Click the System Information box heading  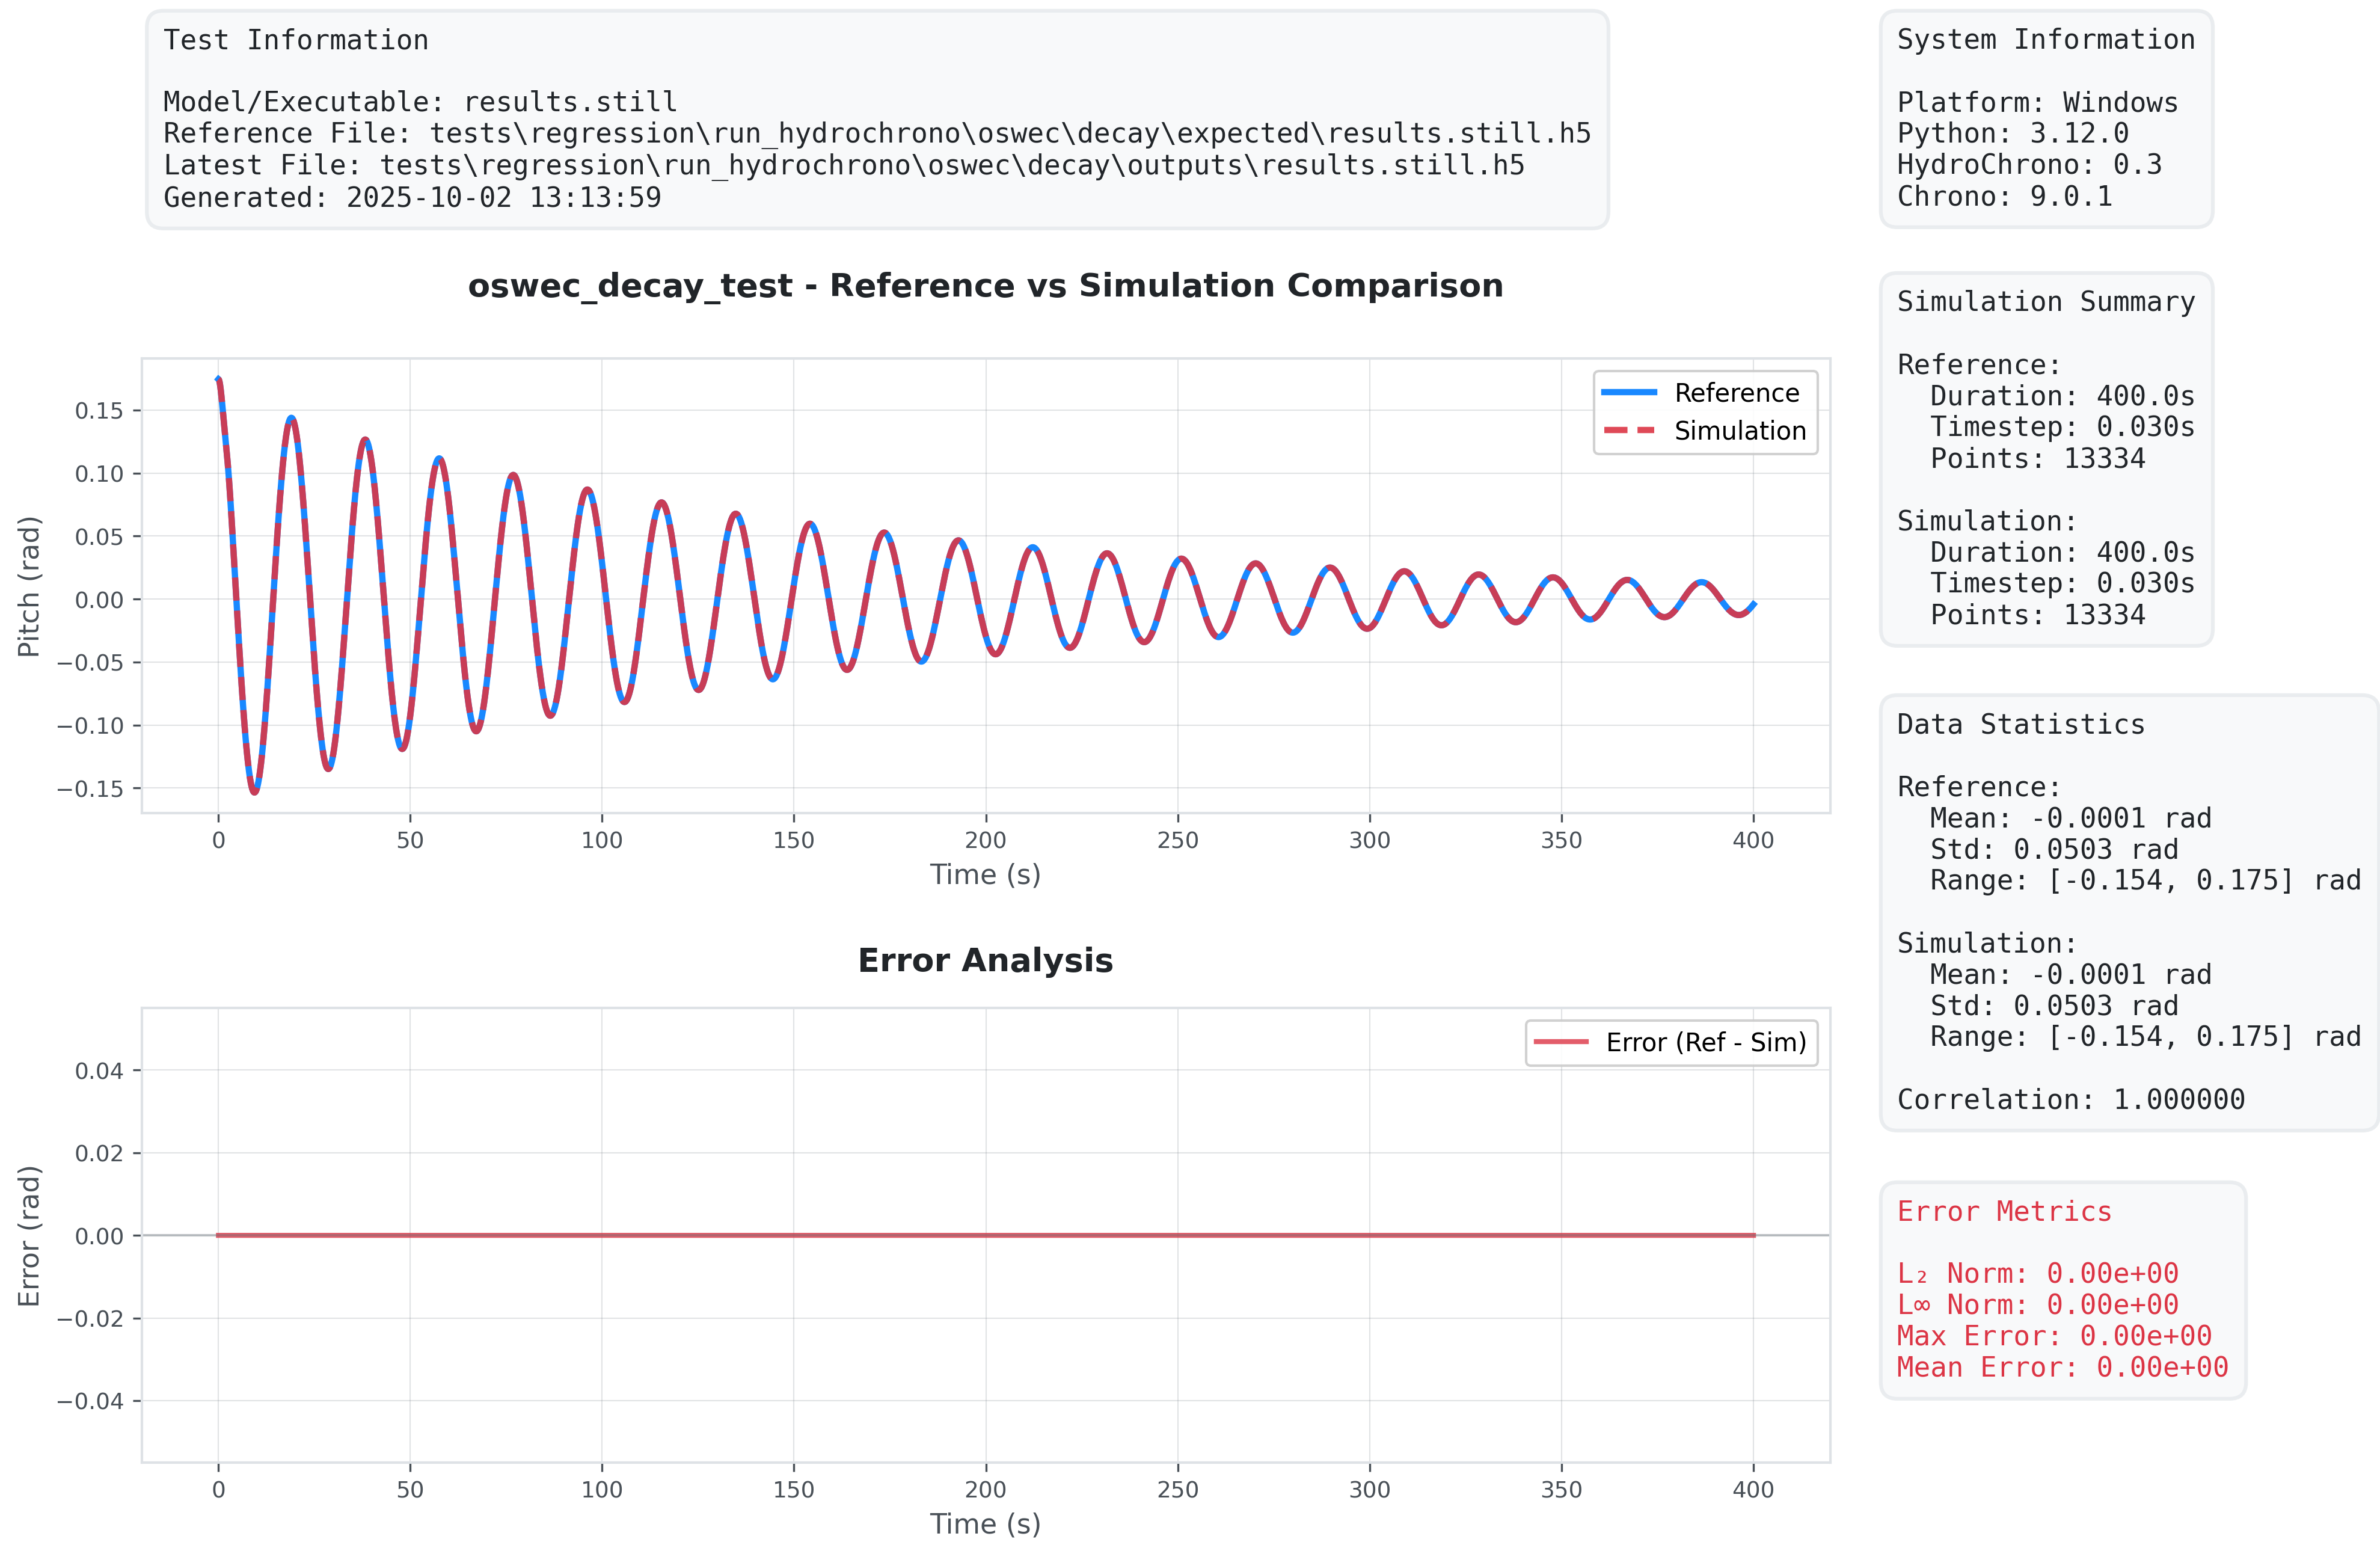pos(2046,40)
